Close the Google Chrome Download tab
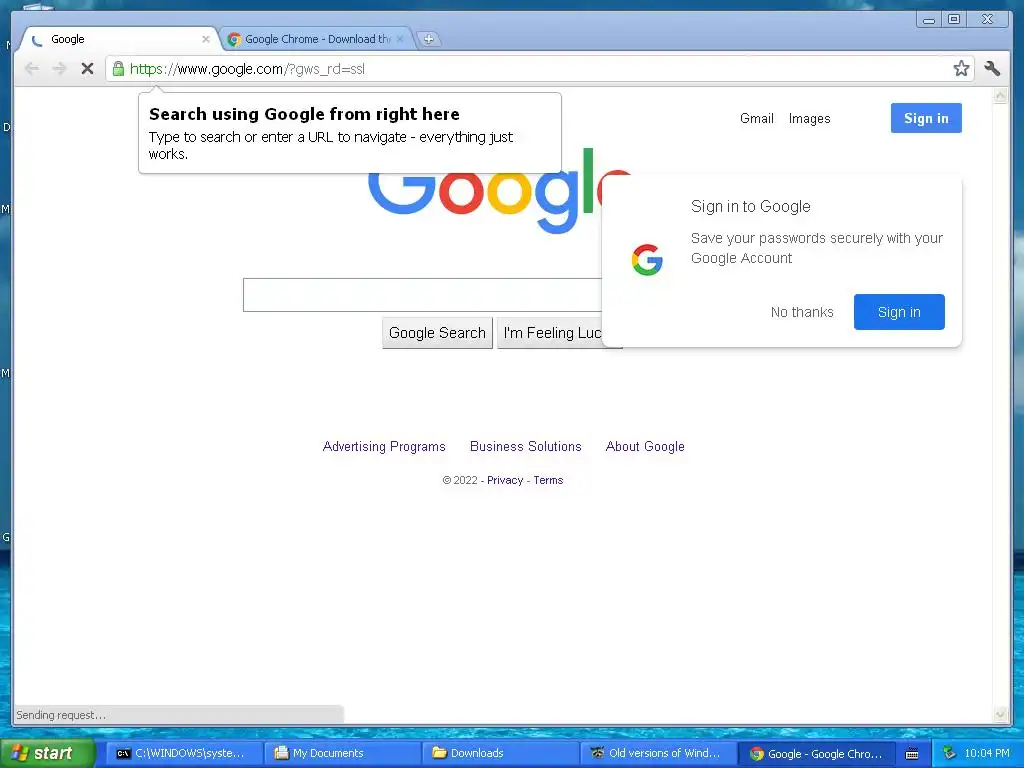Screen dimensions: 1024x768 pos(400,39)
